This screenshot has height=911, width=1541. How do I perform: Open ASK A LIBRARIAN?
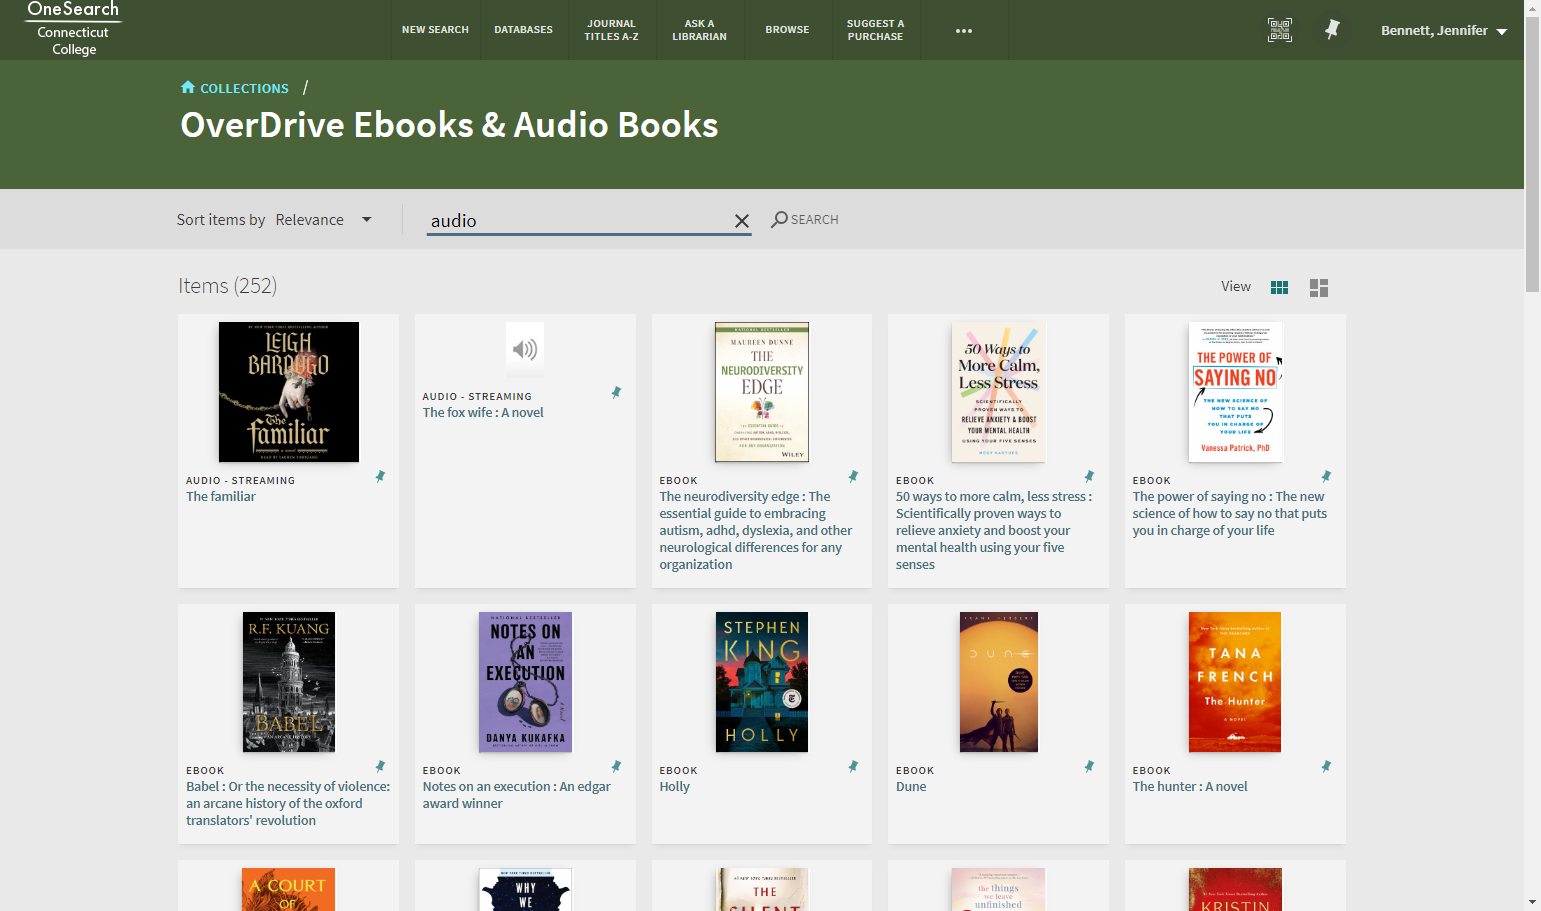(699, 30)
